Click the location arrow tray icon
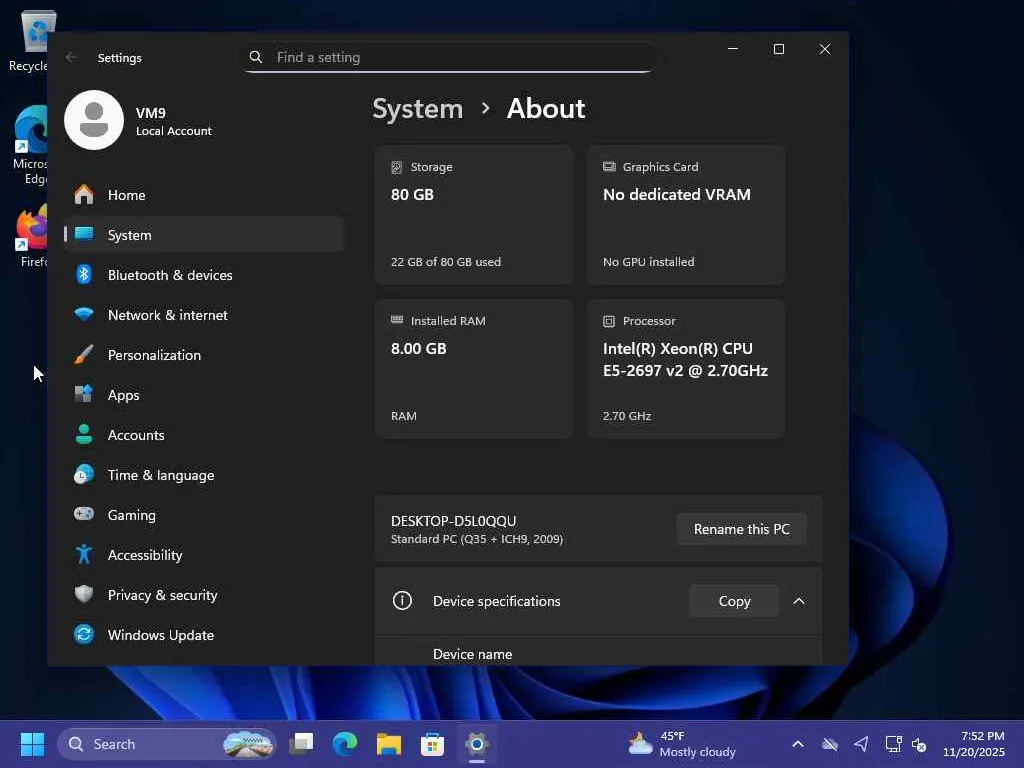This screenshot has width=1024, height=768. tap(861, 744)
